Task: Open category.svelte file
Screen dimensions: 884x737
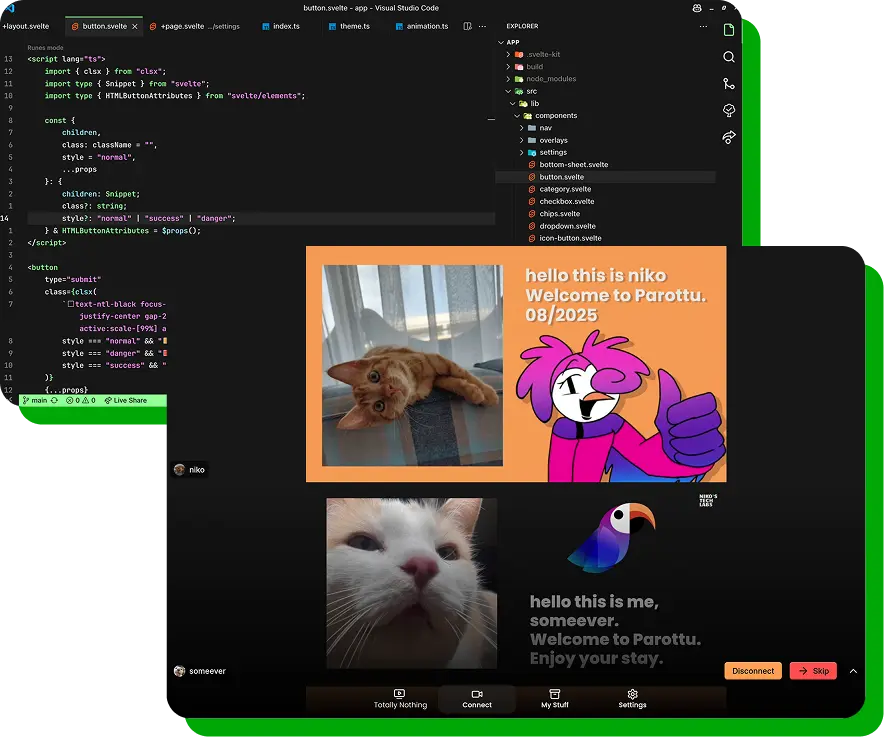Action: click(x=560, y=189)
